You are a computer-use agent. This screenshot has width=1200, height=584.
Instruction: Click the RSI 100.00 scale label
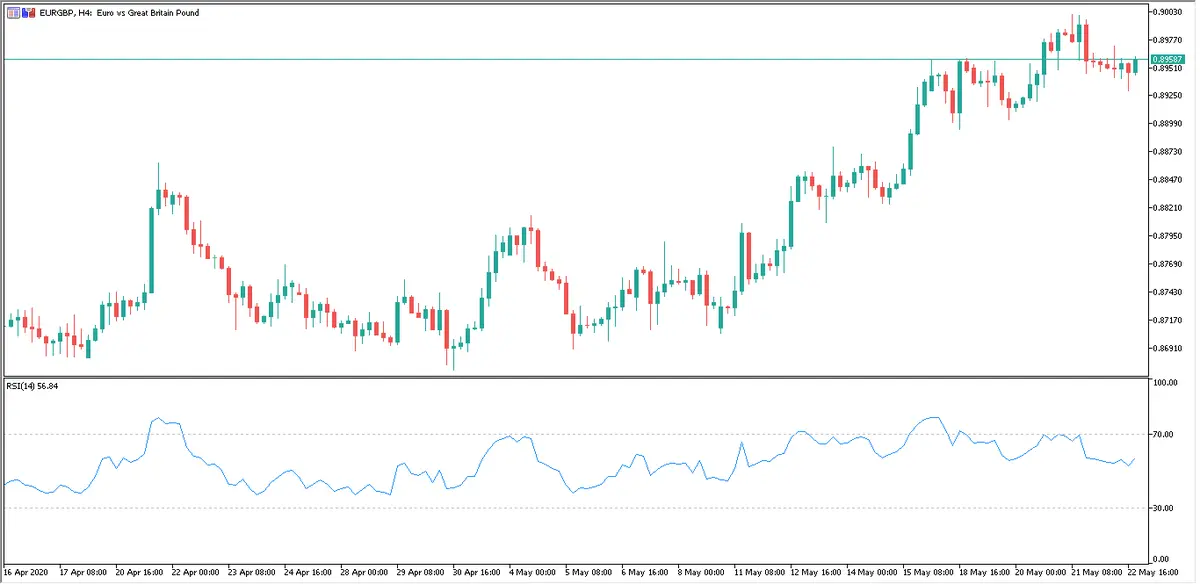click(x=1164, y=383)
